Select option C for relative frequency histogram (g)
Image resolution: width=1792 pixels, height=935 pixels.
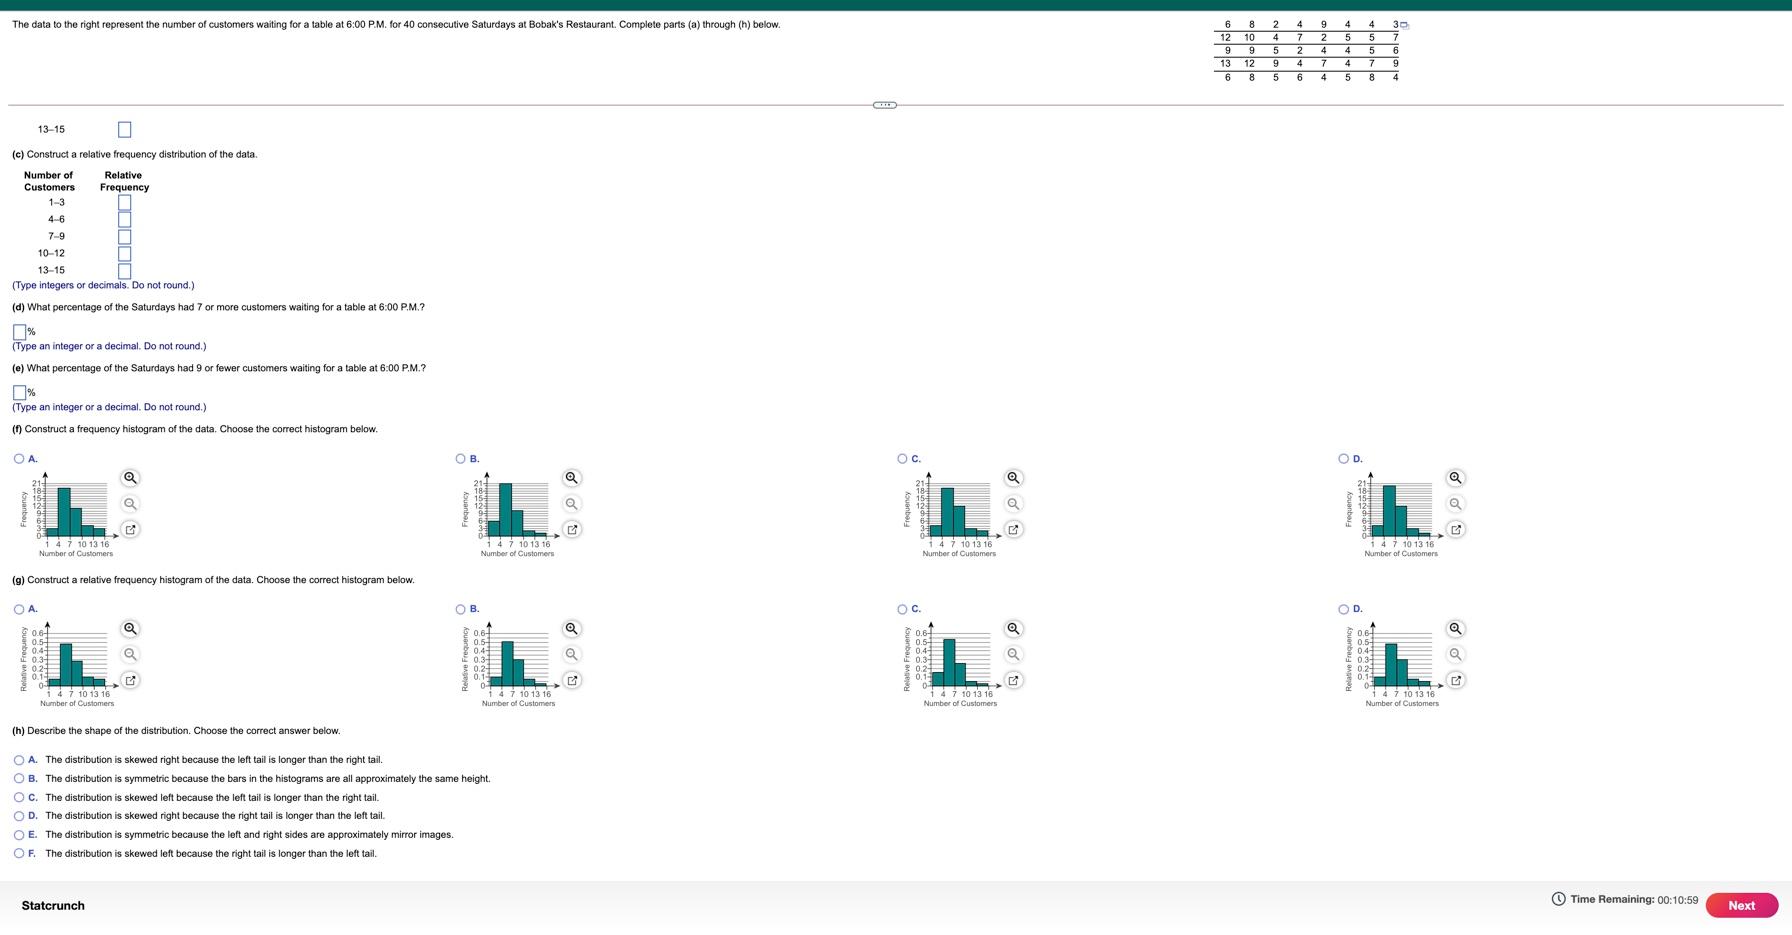902,609
